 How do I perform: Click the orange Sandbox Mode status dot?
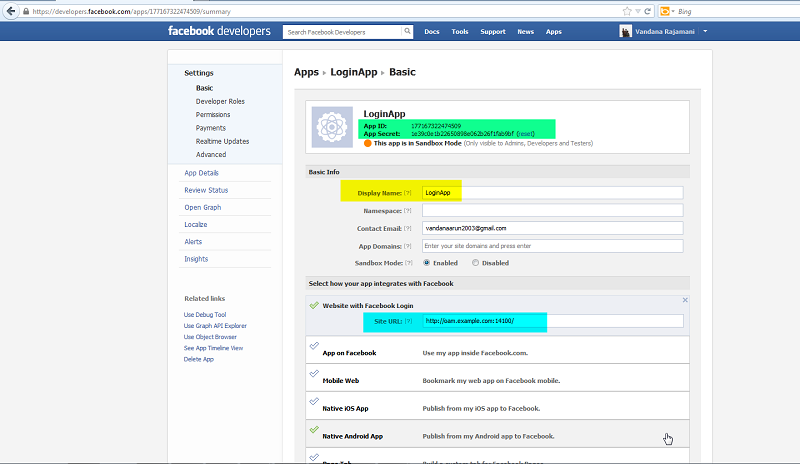(367, 143)
